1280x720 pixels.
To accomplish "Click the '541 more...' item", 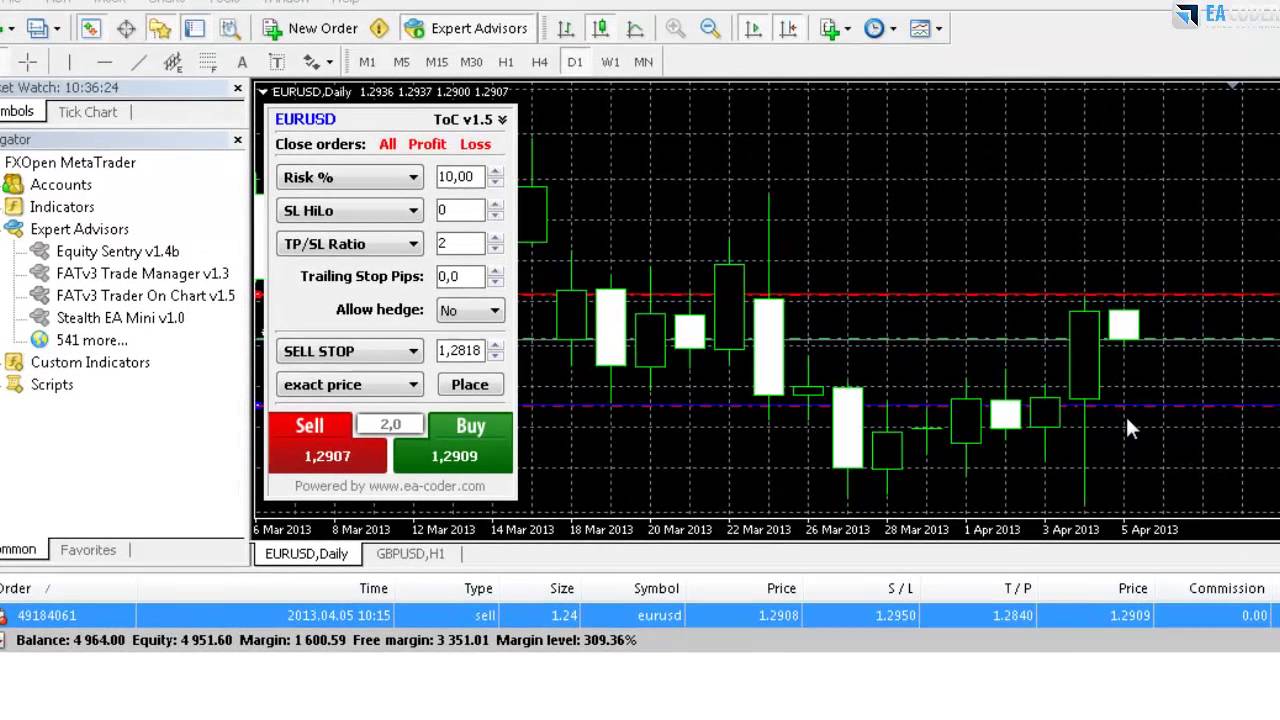I will pyautogui.click(x=92, y=340).
